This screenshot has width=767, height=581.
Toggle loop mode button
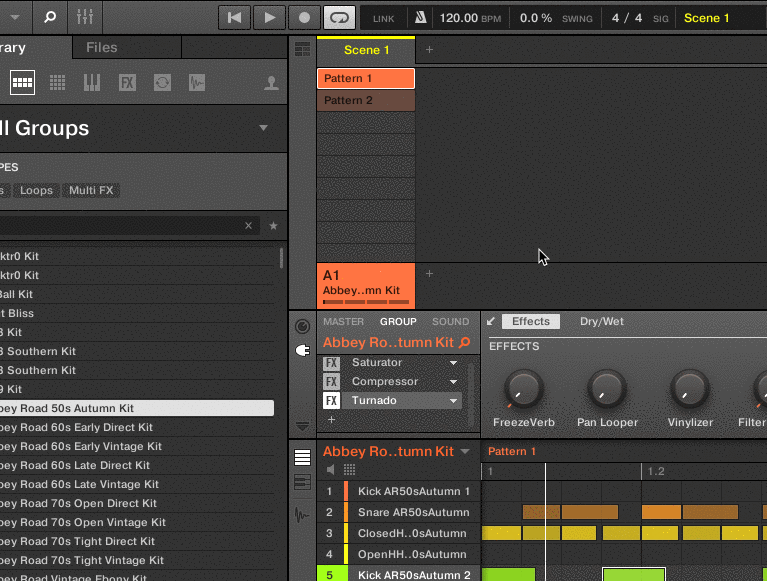(x=339, y=18)
